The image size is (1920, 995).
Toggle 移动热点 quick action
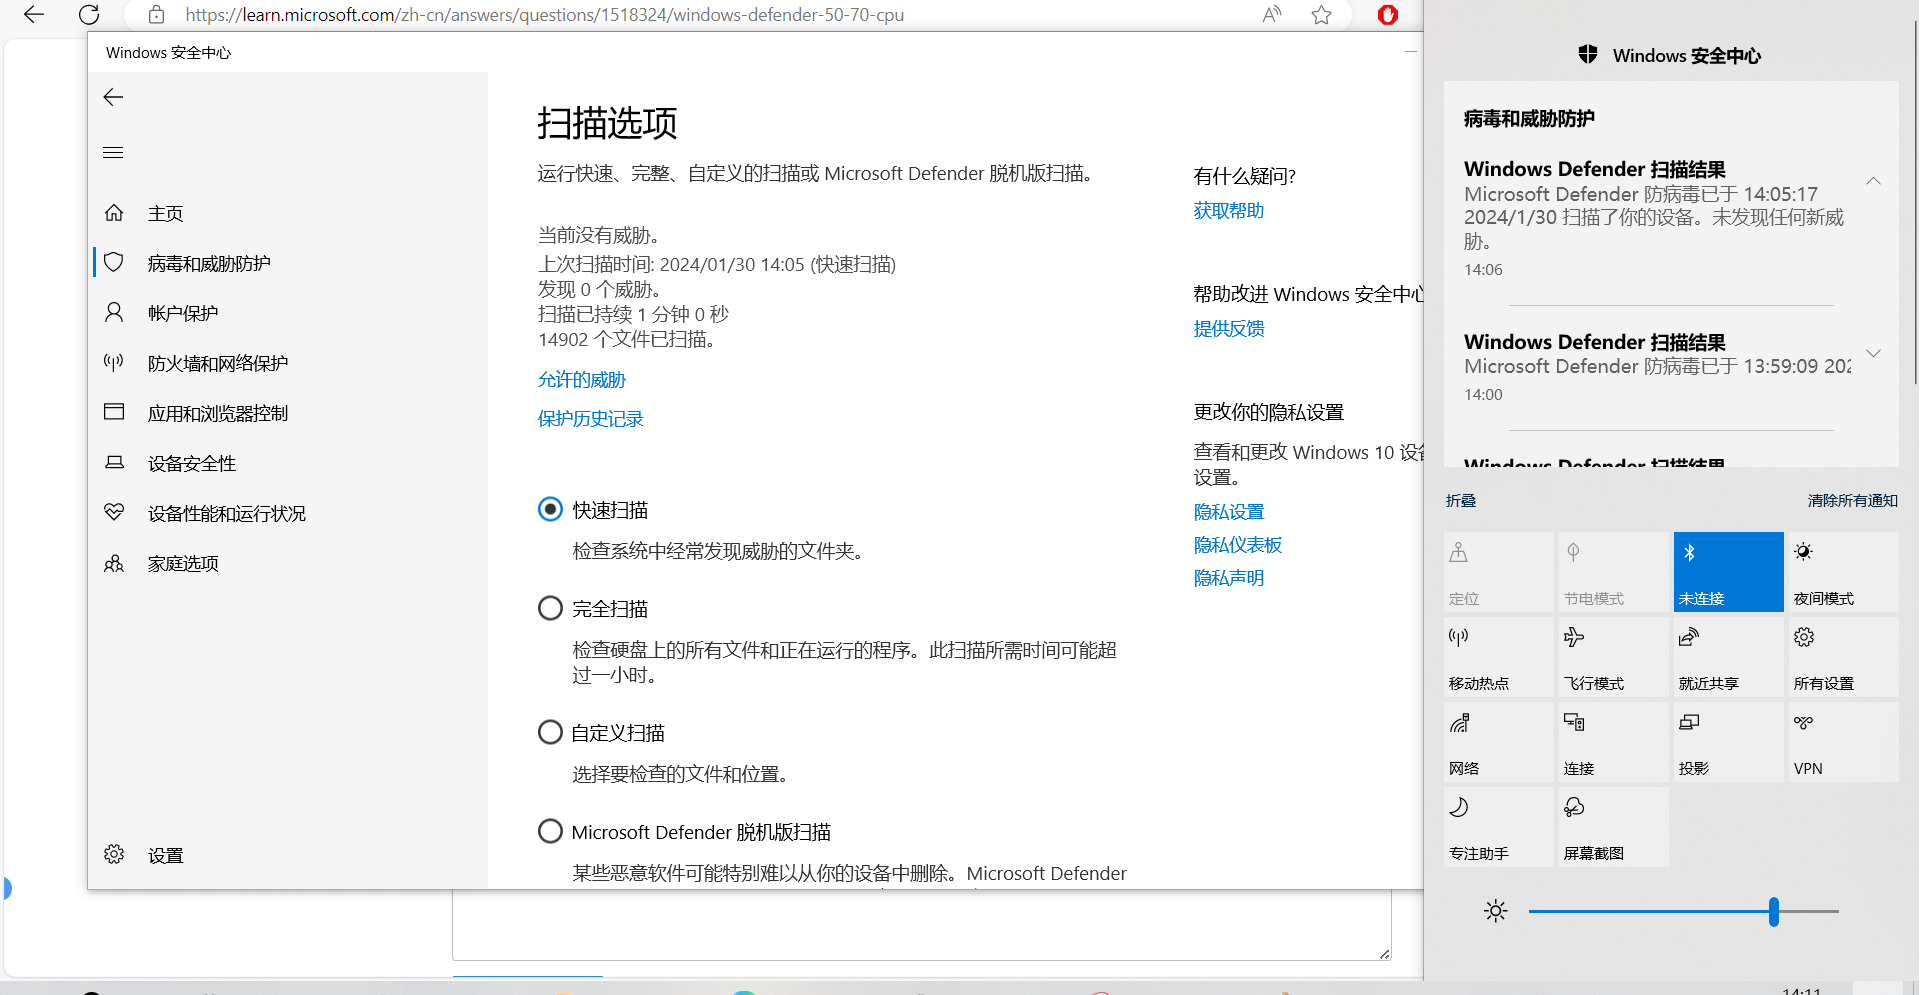click(x=1498, y=657)
